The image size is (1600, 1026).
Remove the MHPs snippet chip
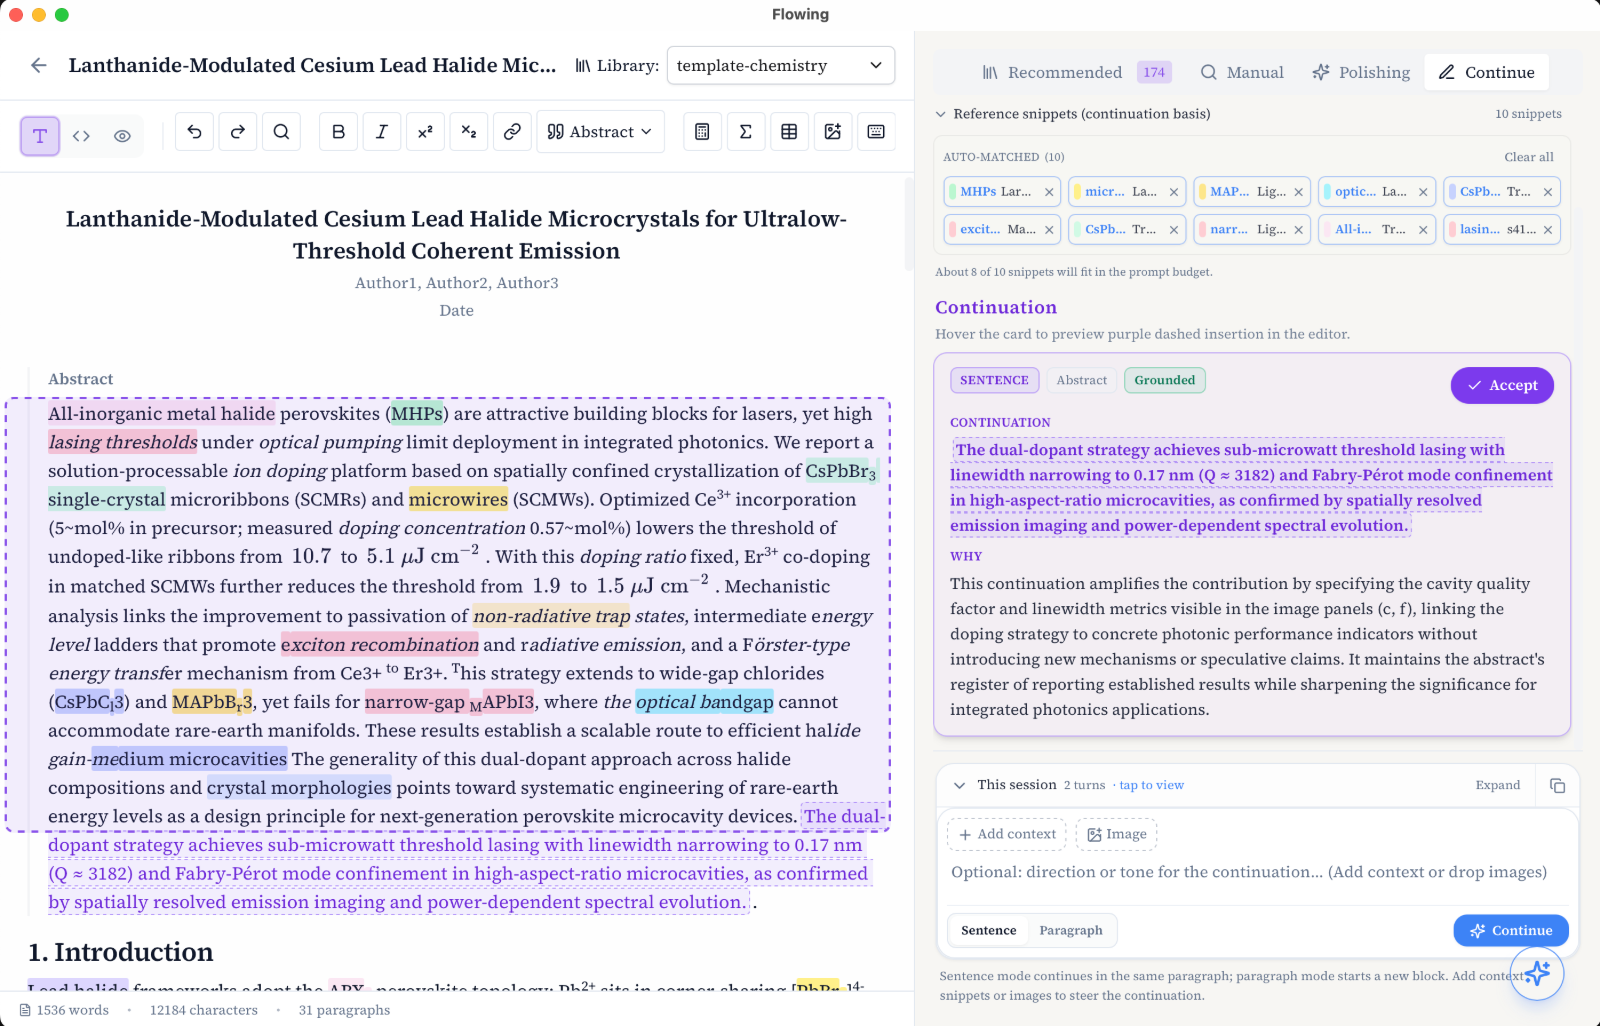(1049, 192)
